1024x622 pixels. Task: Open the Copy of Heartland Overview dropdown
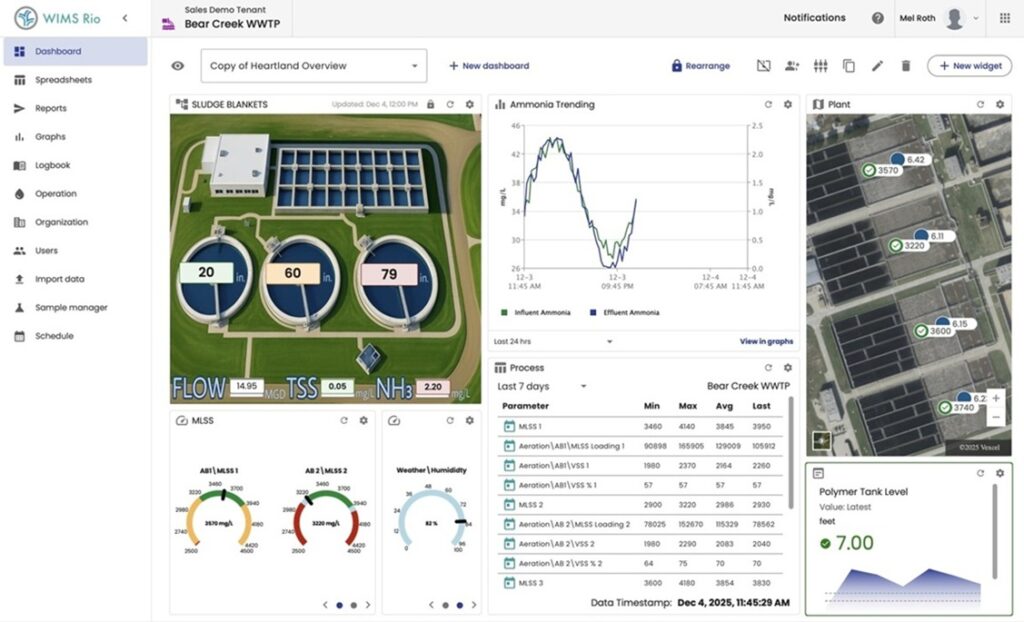tap(313, 66)
